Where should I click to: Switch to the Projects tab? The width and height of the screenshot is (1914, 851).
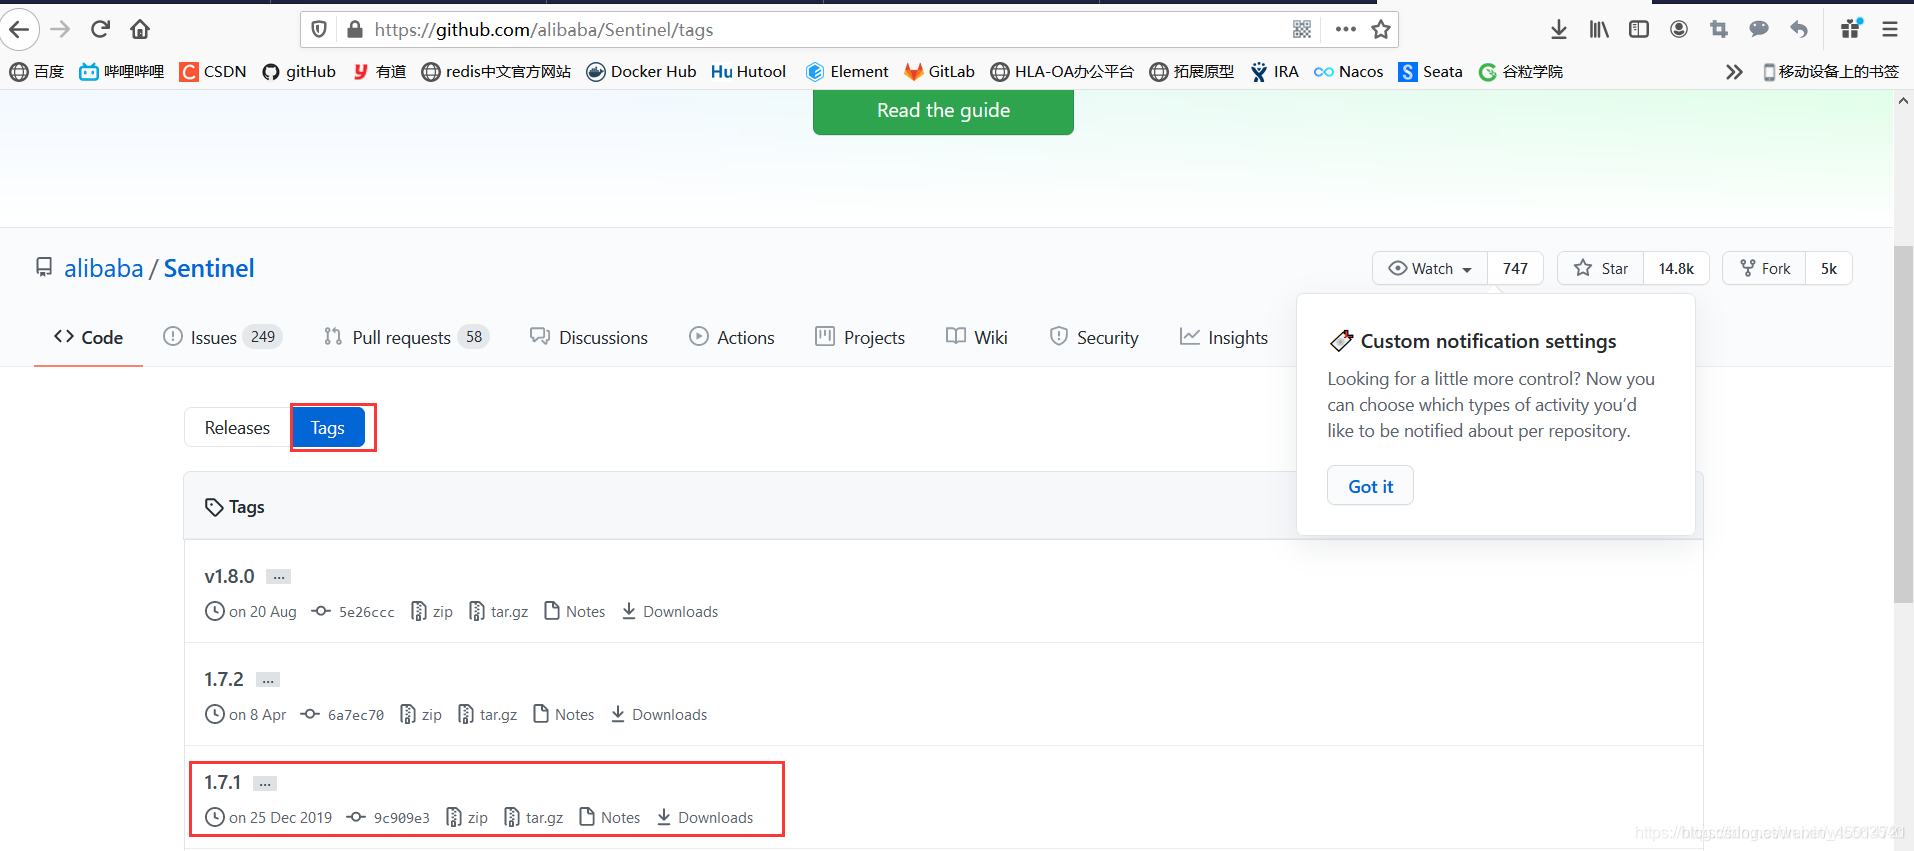(860, 337)
